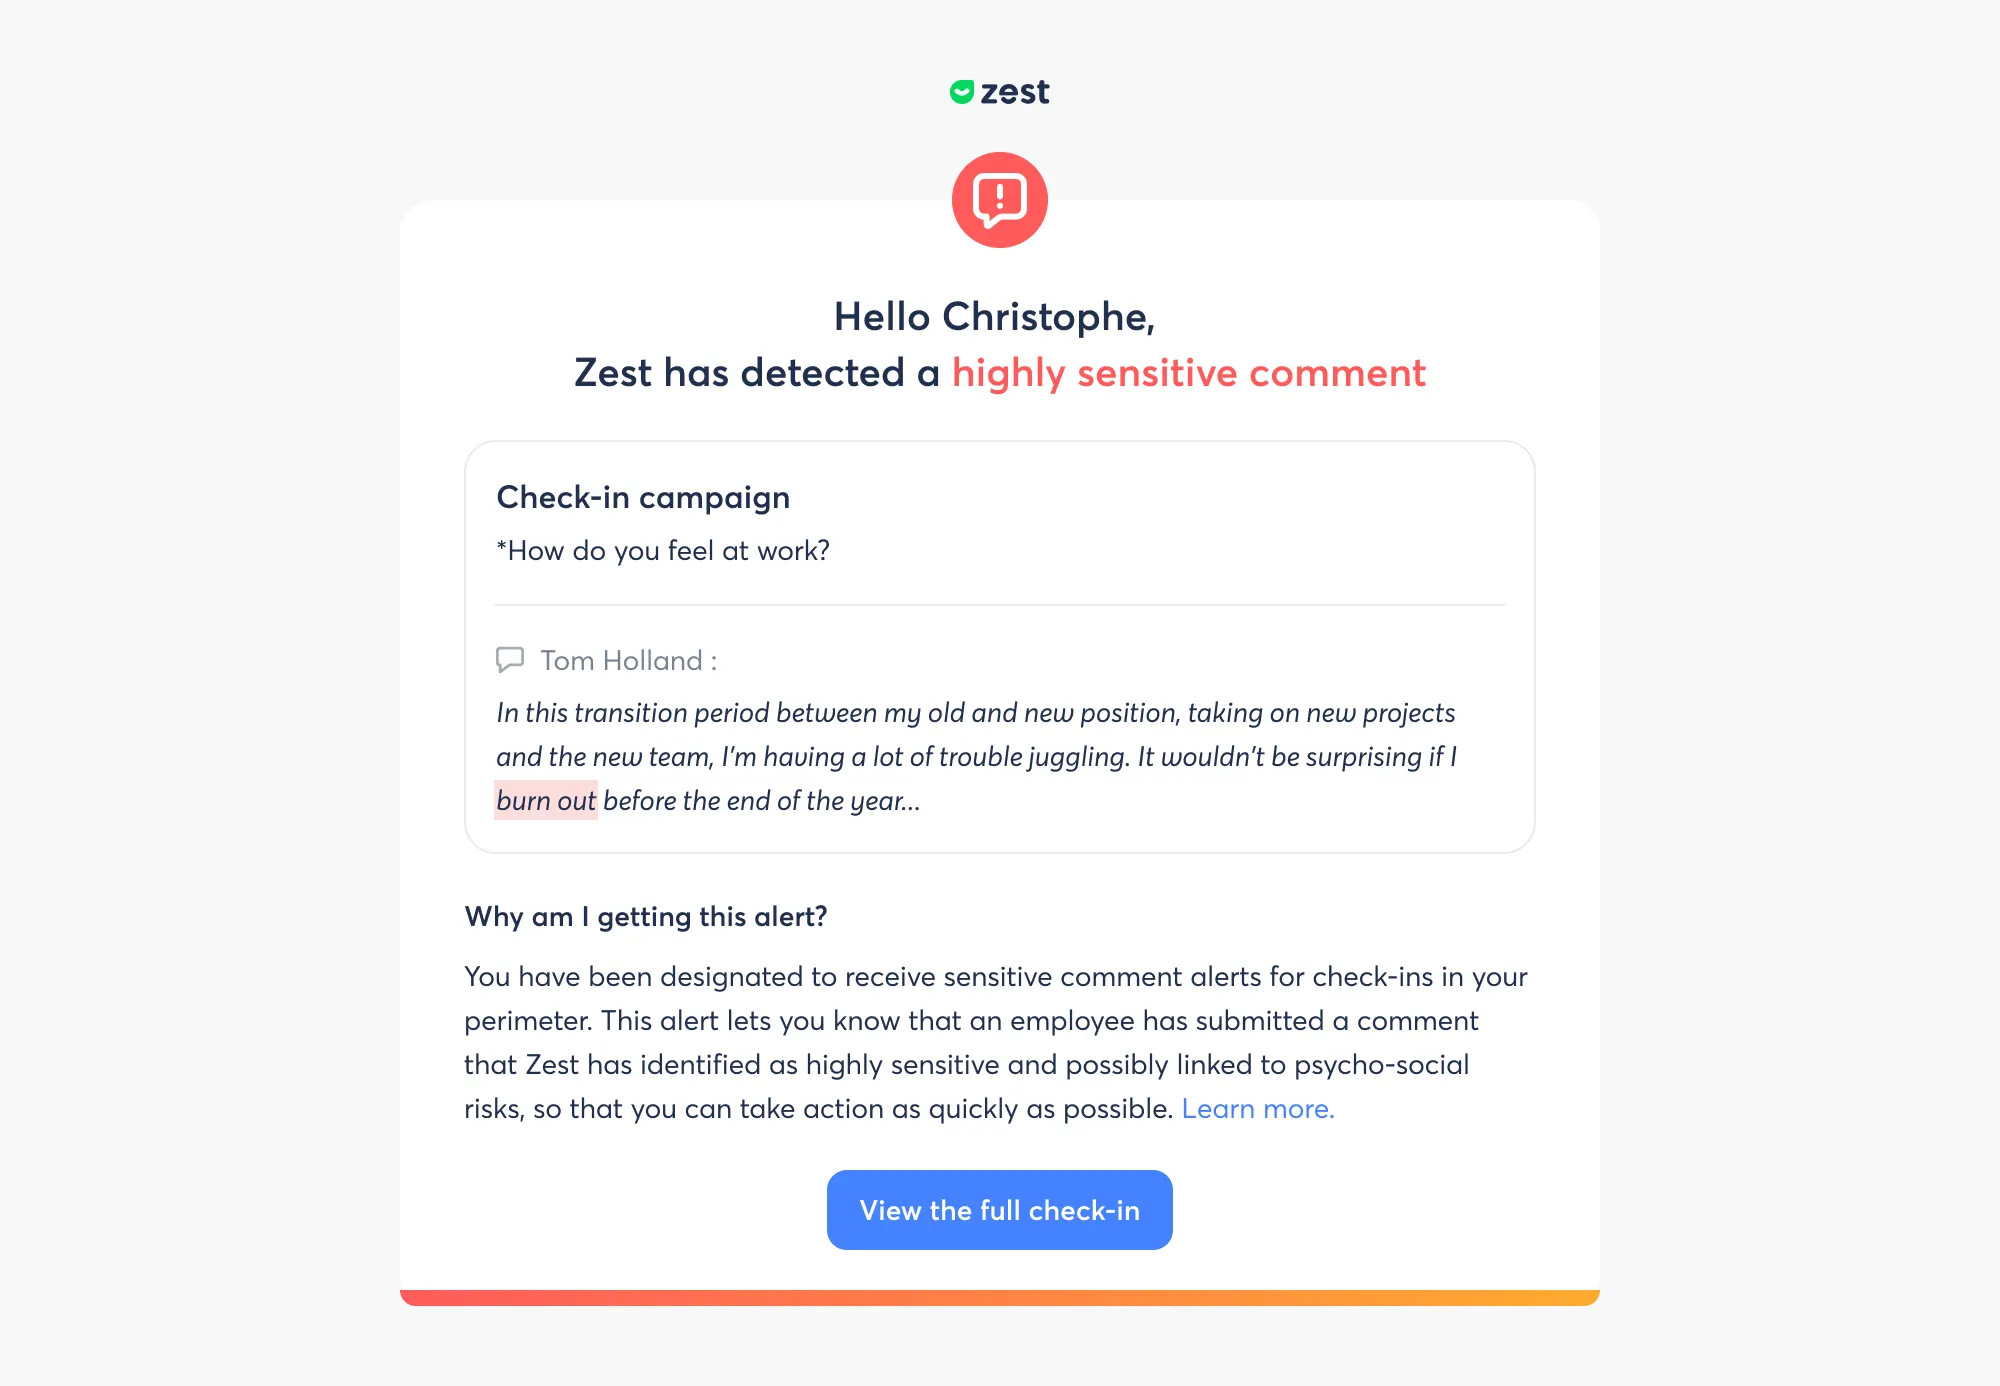Viewport: 2000px width, 1386px height.
Task: Select the Check-in campaign heading
Action: point(643,497)
